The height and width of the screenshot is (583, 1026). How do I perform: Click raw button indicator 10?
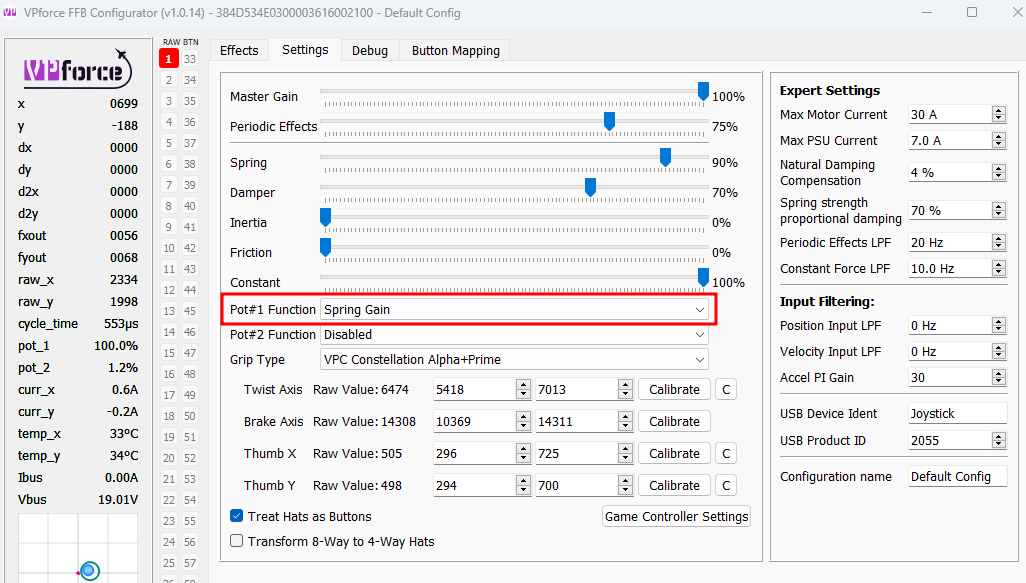169,248
